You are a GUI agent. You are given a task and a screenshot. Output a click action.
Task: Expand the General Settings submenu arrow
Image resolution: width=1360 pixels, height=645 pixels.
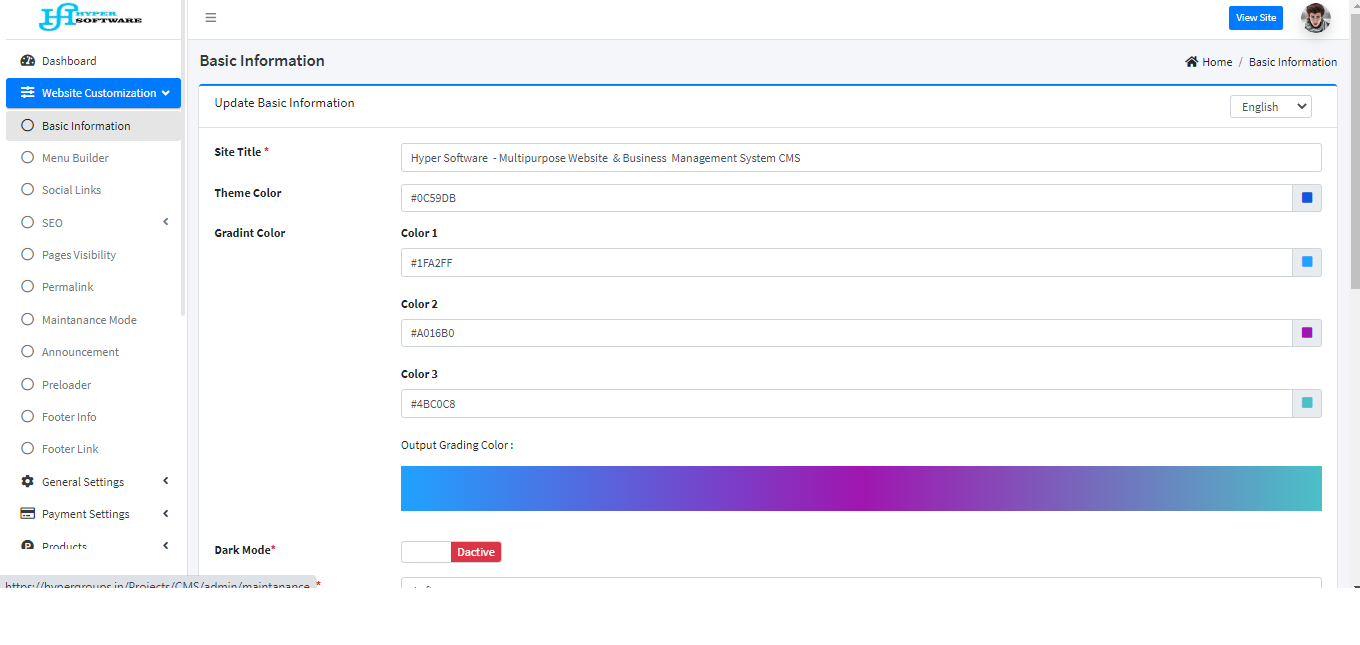166,481
